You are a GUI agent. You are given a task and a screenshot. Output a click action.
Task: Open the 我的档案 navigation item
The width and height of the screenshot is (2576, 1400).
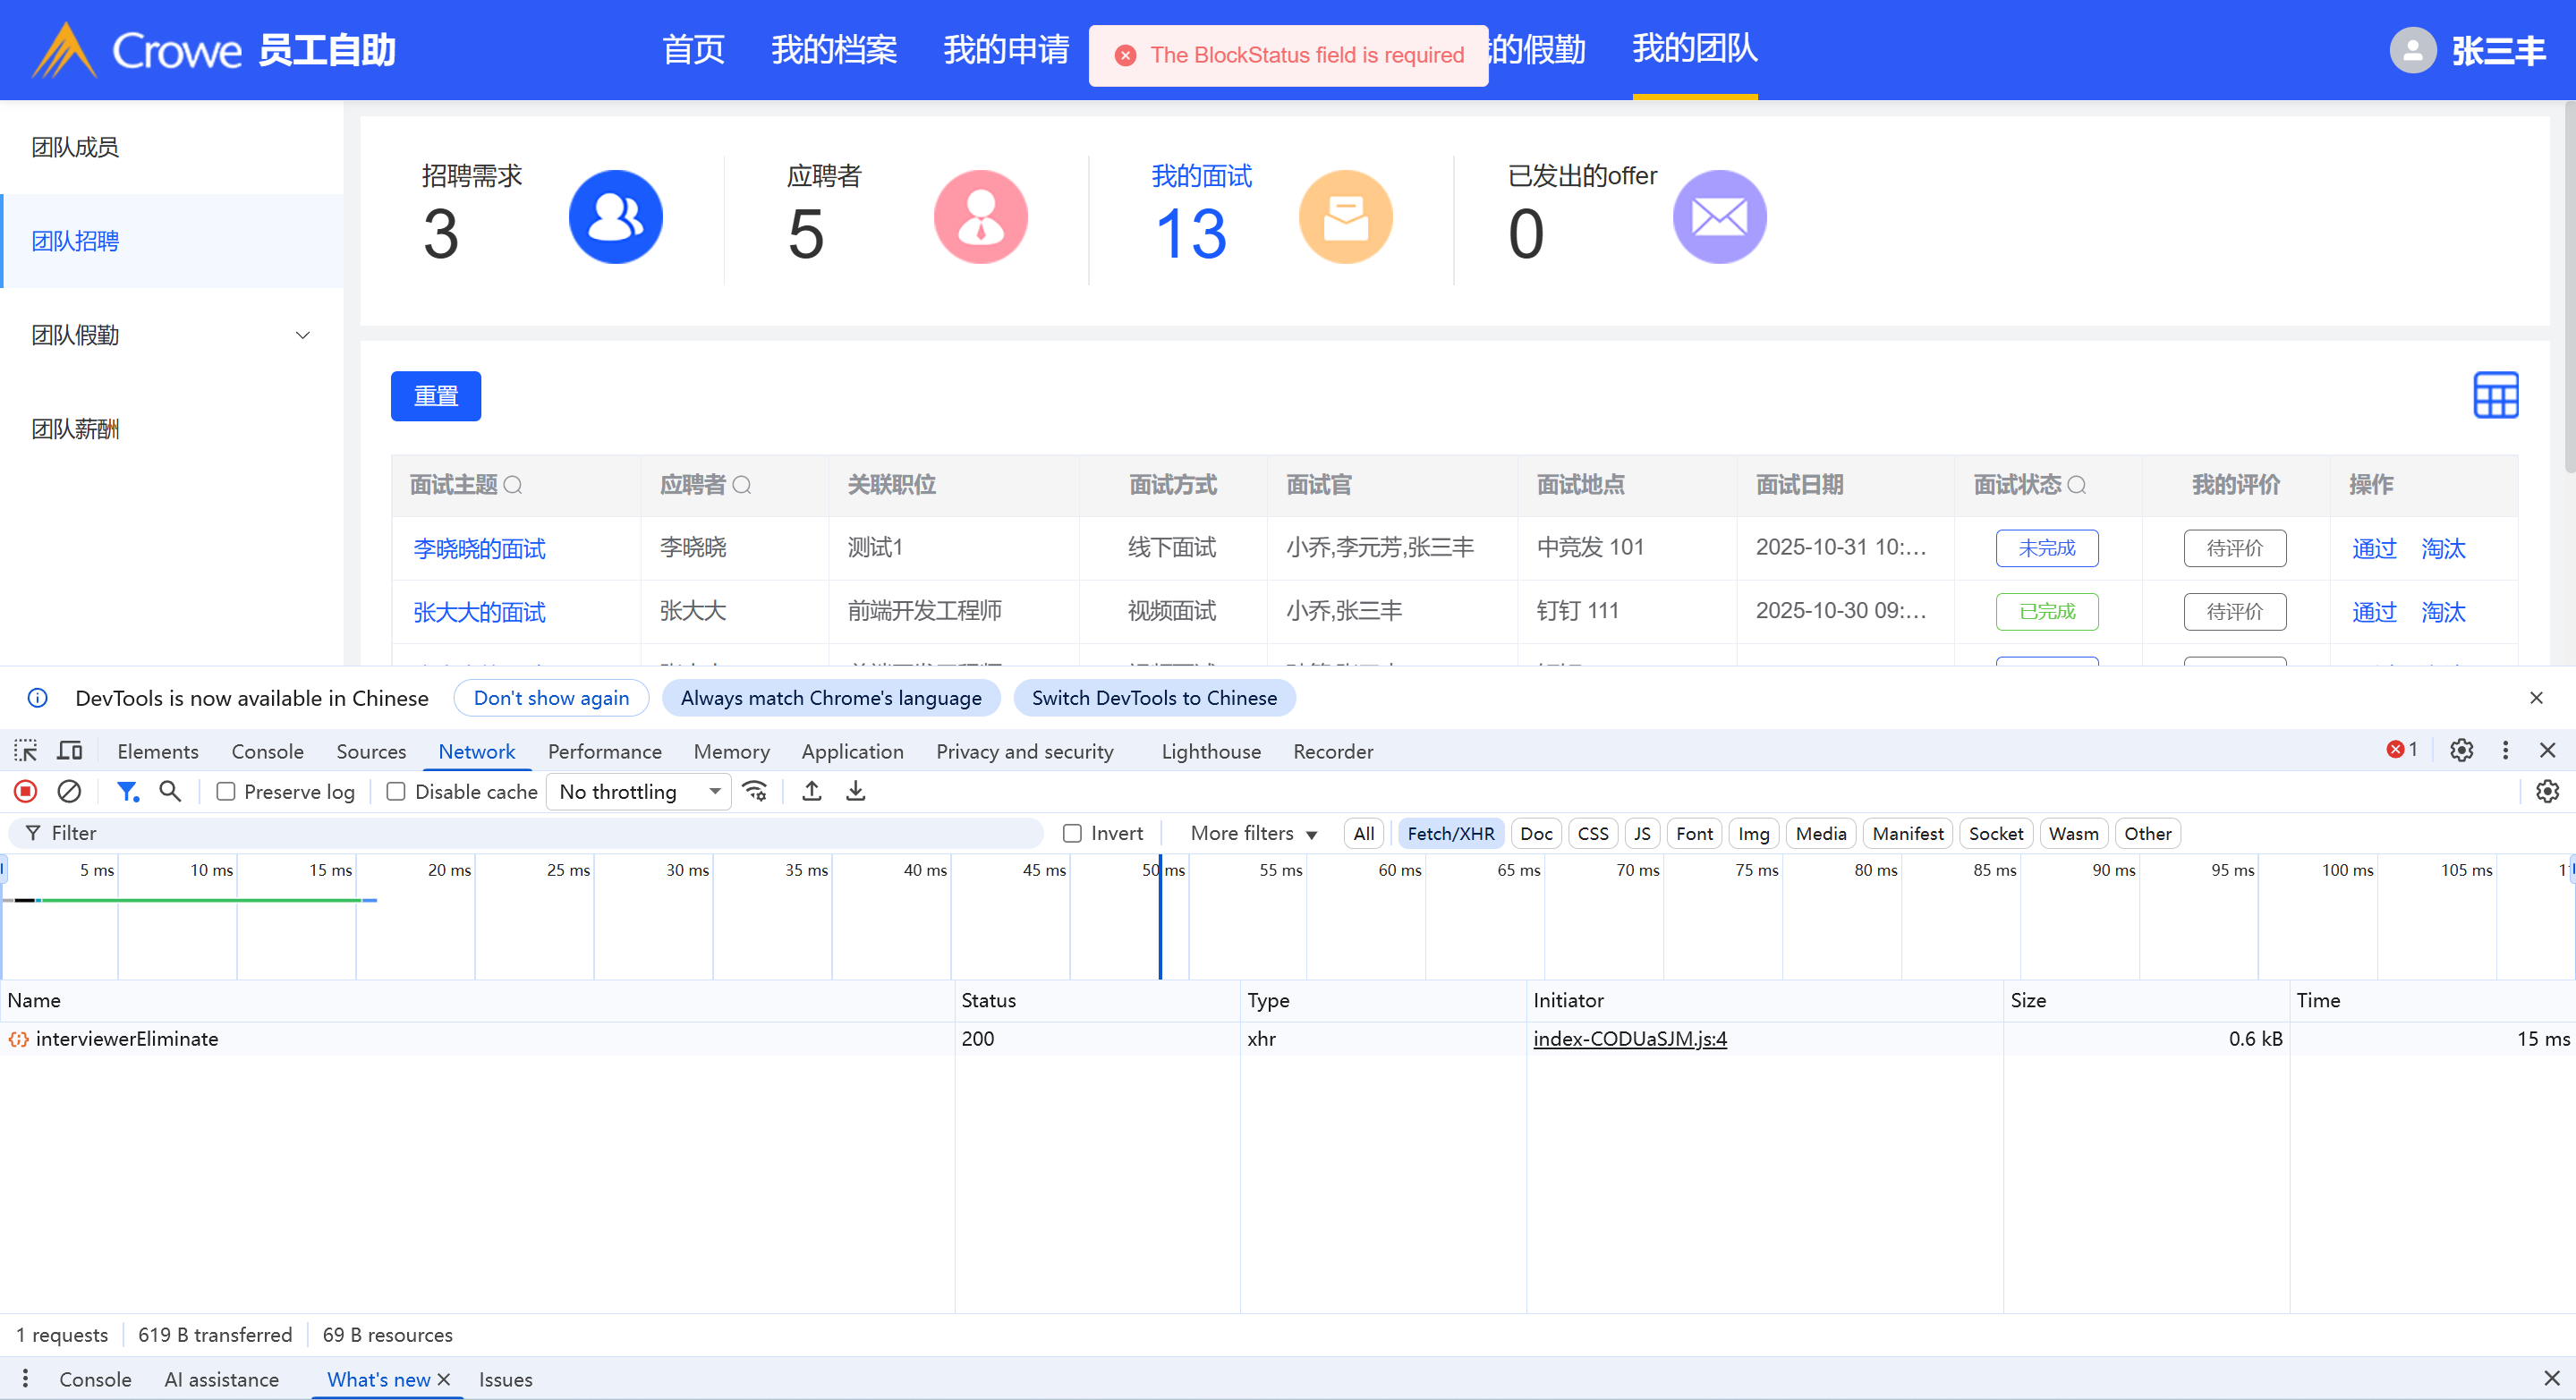pyautogui.click(x=833, y=49)
